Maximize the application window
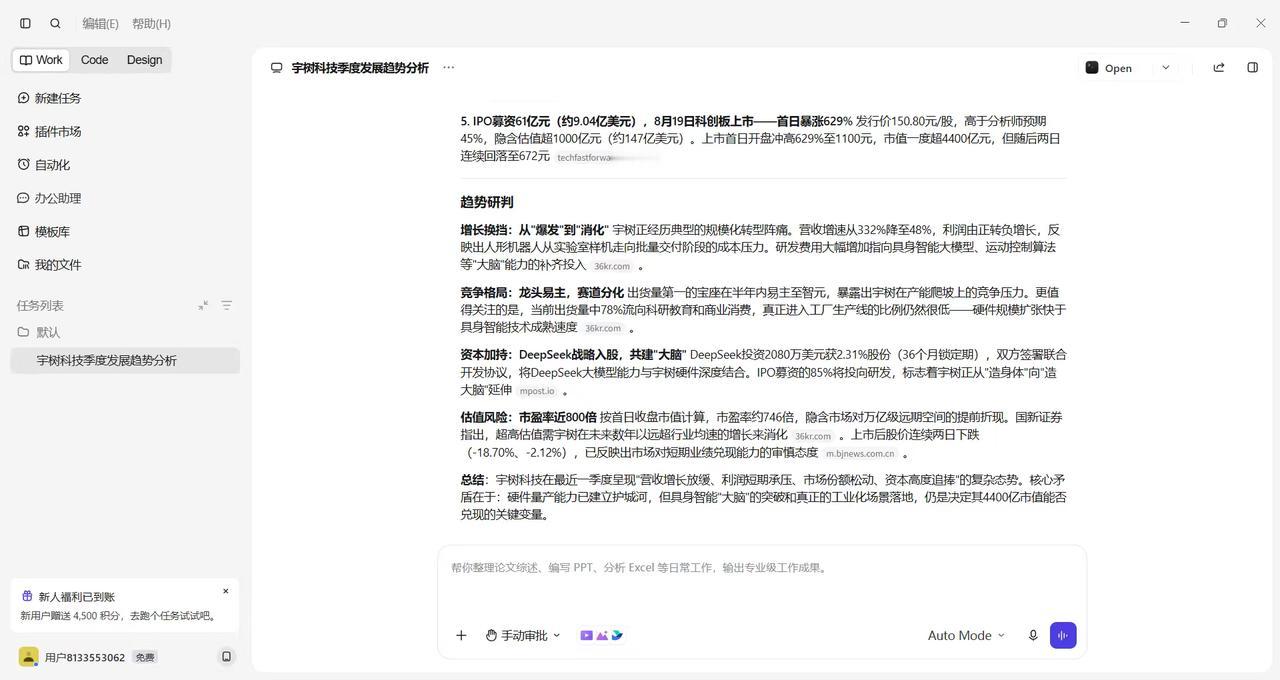1280x680 pixels. [x=1222, y=23]
